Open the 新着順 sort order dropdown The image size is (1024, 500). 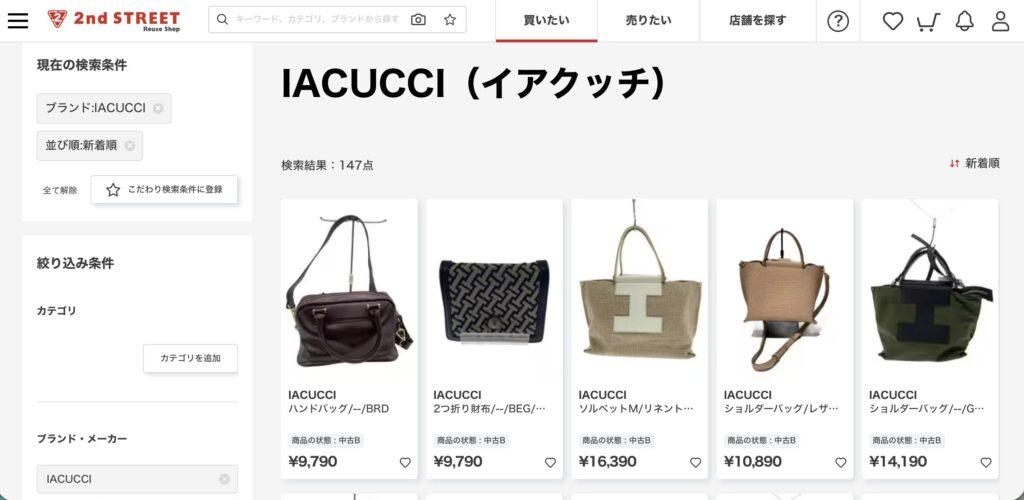(x=974, y=163)
